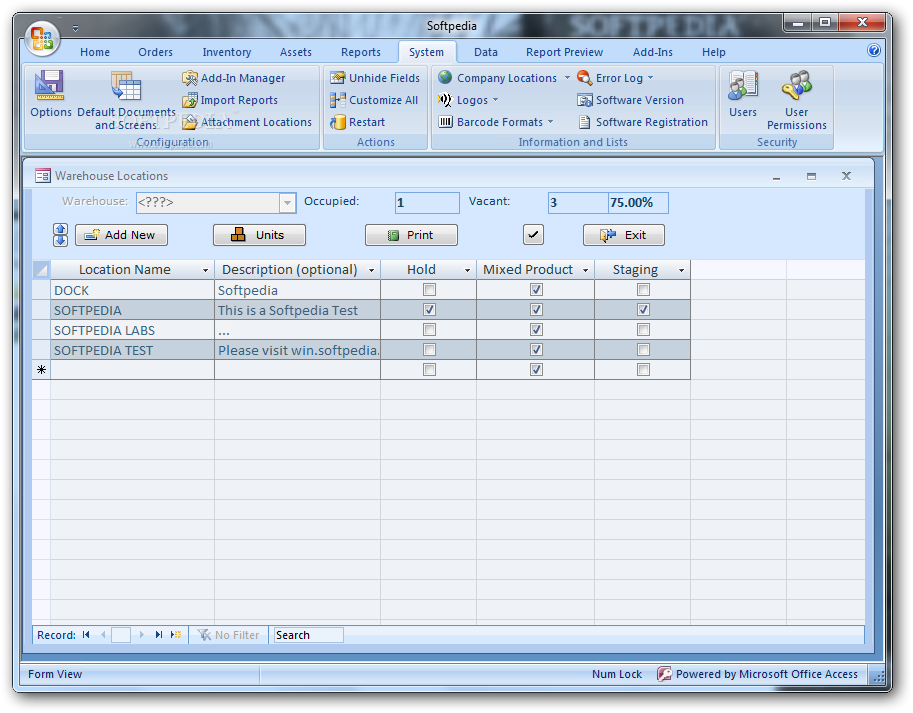The height and width of the screenshot is (713, 913).
Task: Click the Quick Access toolbar customize arrow
Action: click(75, 28)
